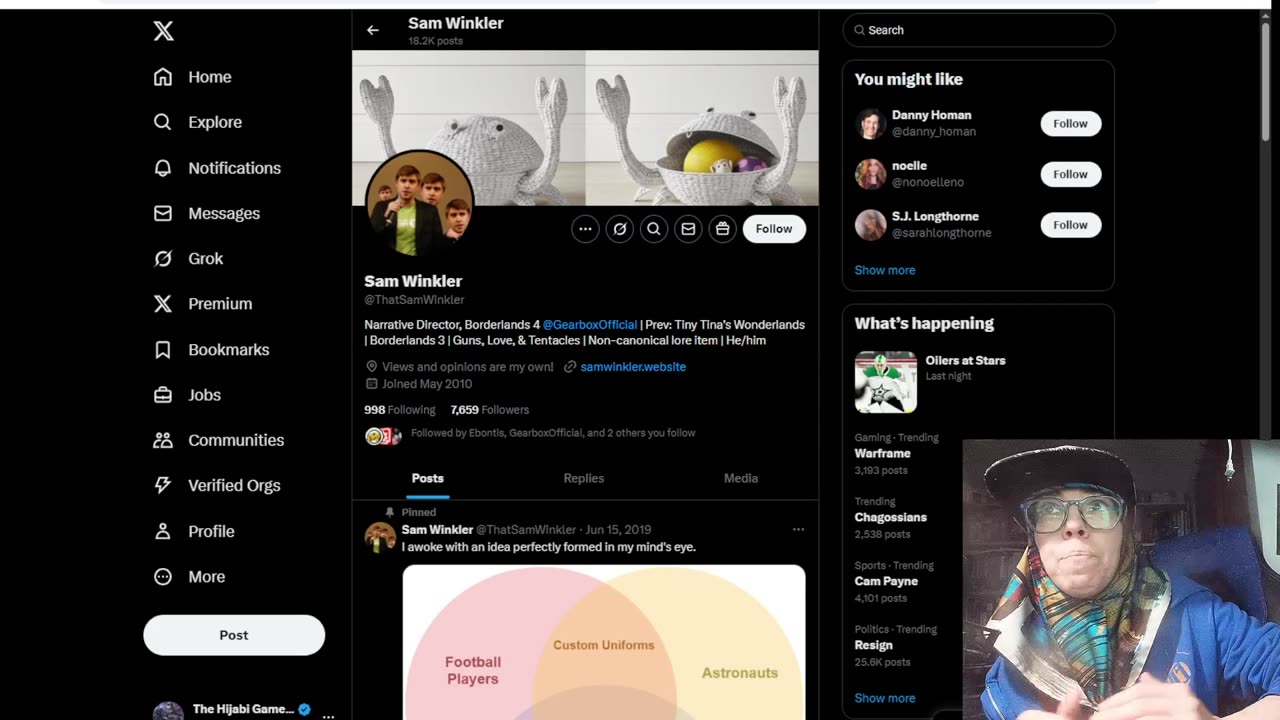The image size is (1280, 720).
Task: Open pinned post options ellipsis
Action: [798, 529]
